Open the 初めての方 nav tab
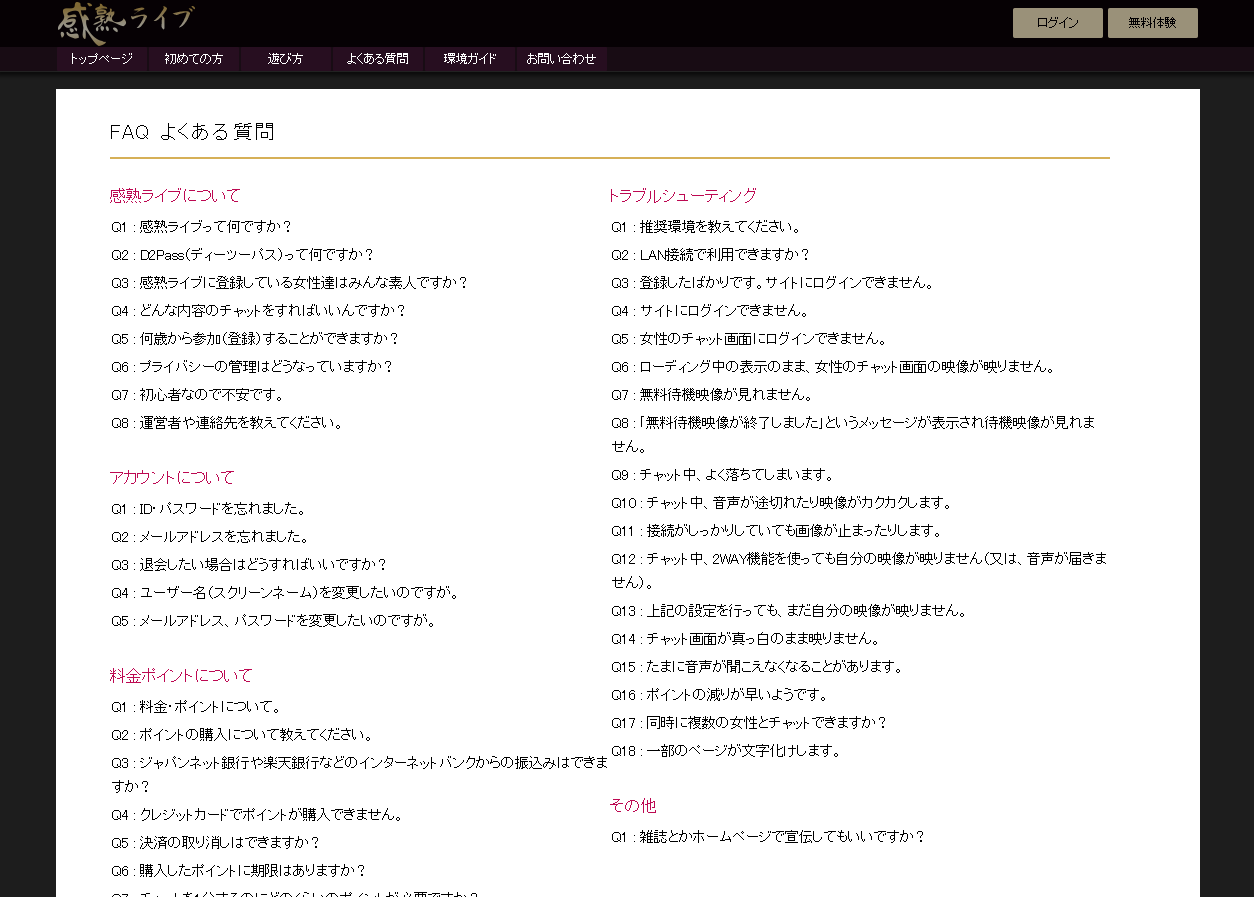1254x897 pixels. (194, 59)
